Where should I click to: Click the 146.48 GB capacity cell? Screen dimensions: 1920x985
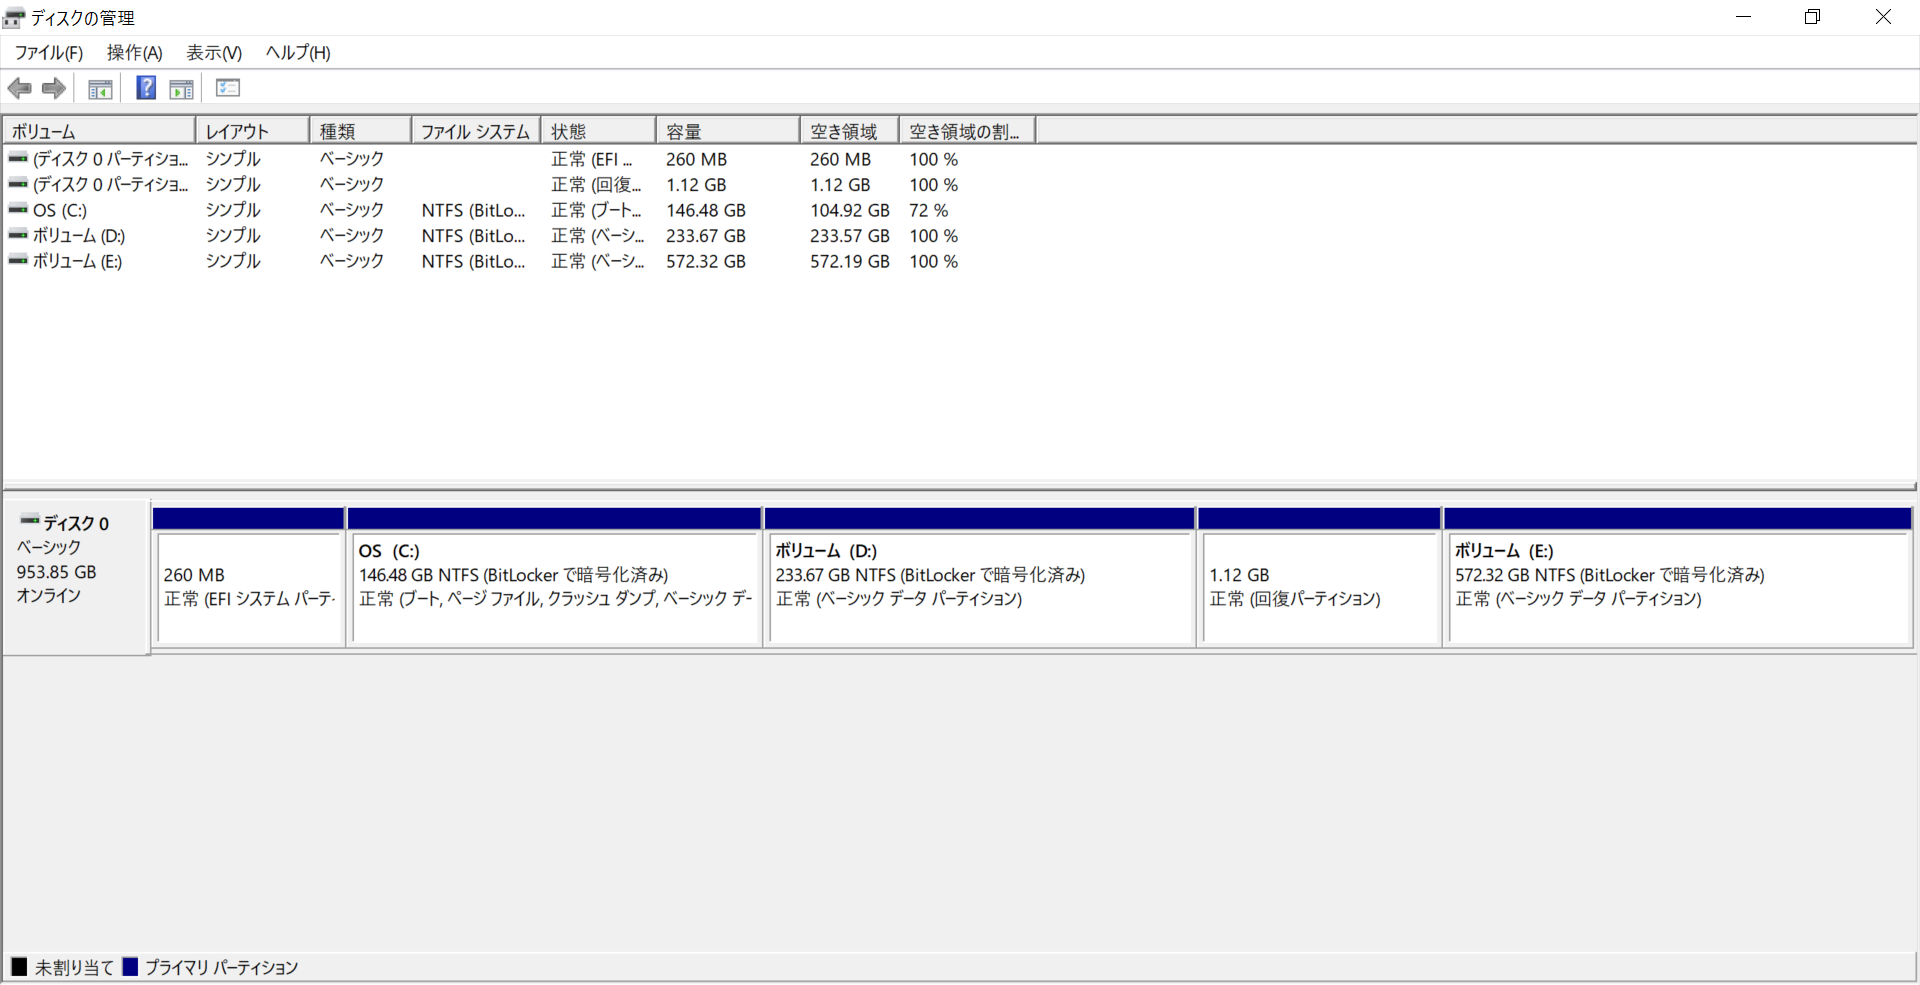[x=706, y=211]
